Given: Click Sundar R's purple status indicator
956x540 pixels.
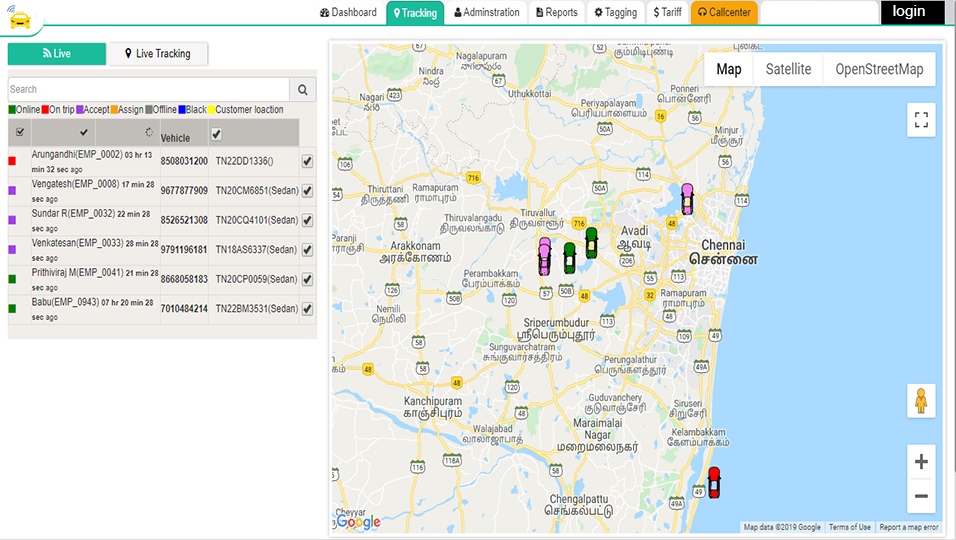Looking at the screenshot, I should [x=12, y=220].
